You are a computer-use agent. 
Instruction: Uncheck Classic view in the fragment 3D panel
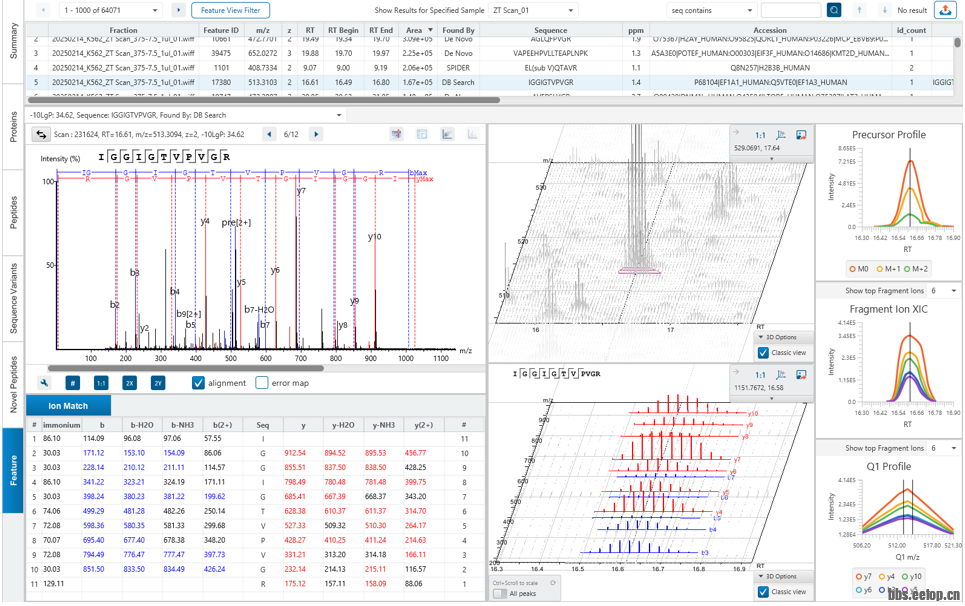point(764,590)
